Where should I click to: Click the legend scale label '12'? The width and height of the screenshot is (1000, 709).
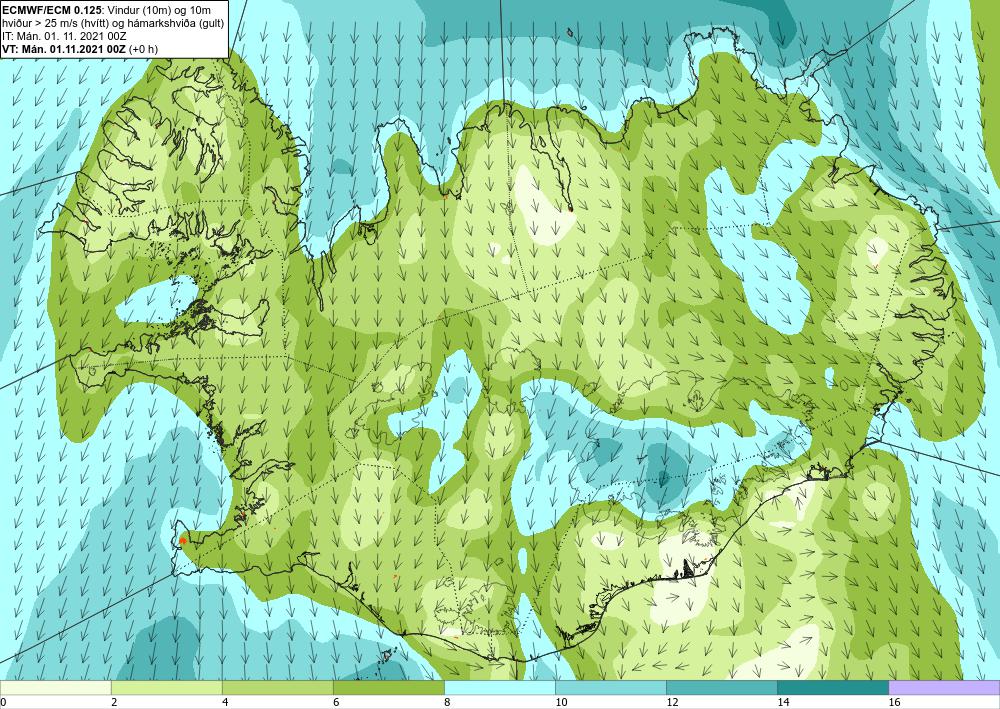pos(672,702)
